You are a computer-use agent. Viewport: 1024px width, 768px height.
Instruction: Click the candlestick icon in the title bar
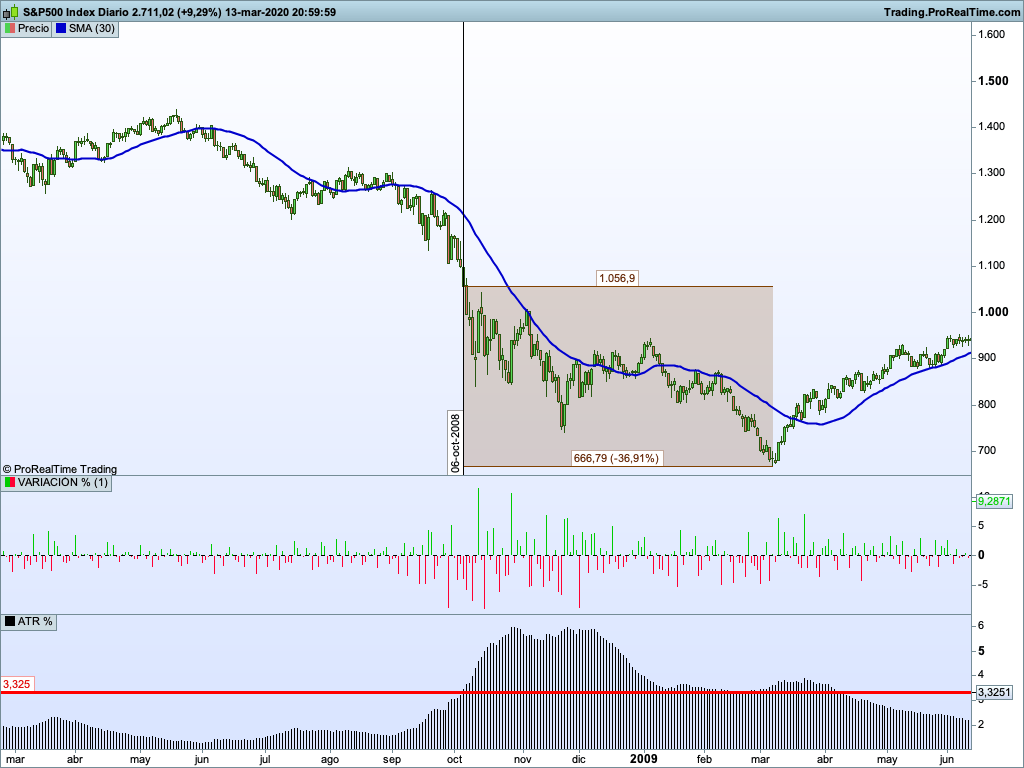[x=12, y=11]
